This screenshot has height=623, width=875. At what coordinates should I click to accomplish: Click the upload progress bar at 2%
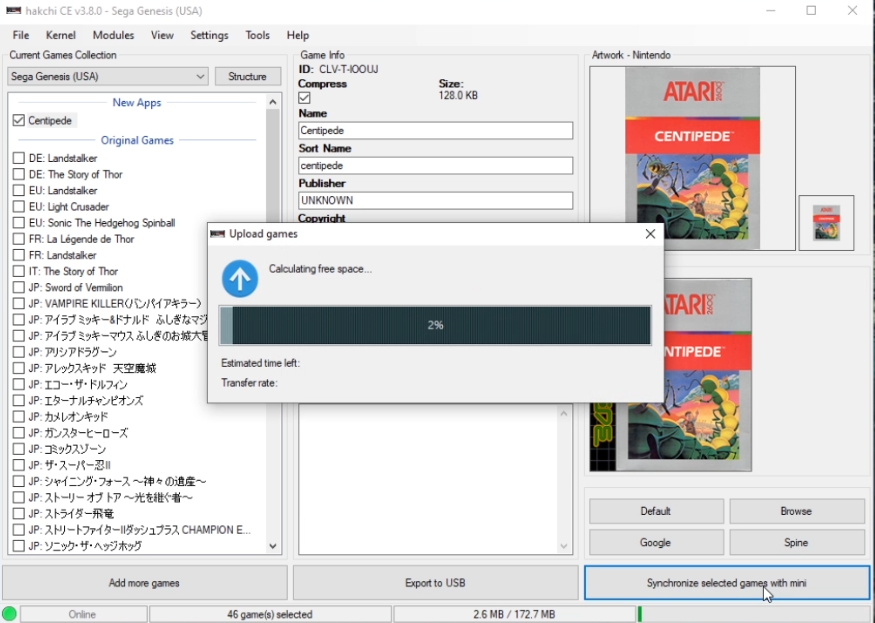point(435,325)
